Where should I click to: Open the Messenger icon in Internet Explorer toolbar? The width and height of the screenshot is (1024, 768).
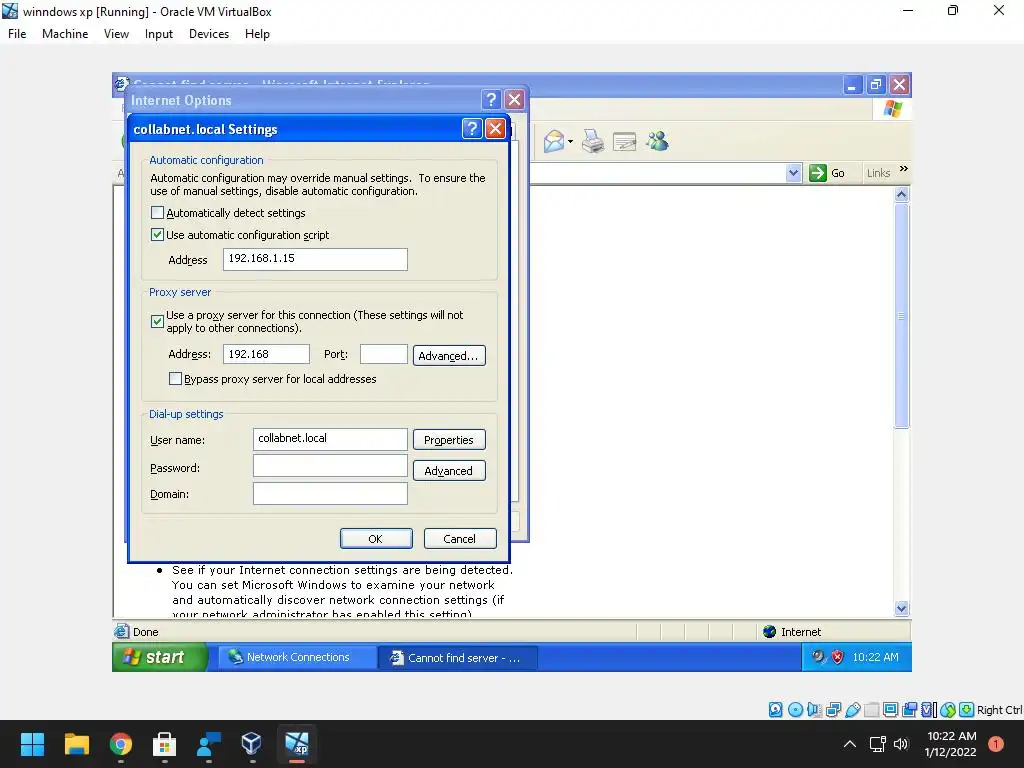pos(658,141)
